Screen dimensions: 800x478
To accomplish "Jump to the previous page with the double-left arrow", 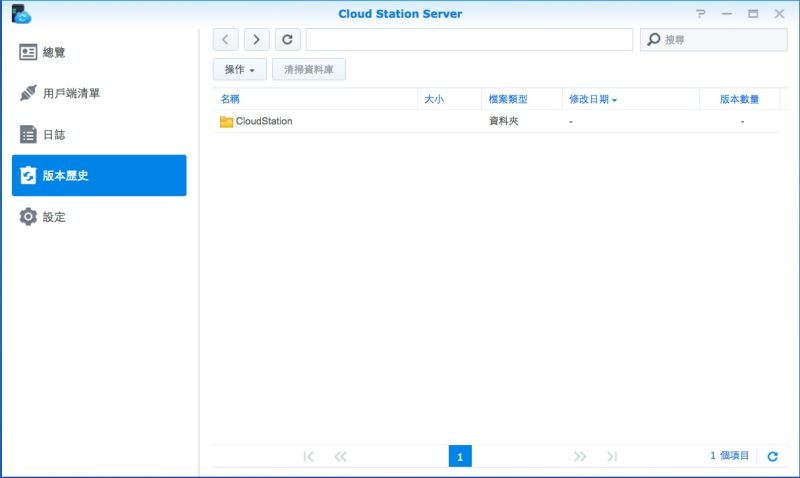I will coord(340,456).
